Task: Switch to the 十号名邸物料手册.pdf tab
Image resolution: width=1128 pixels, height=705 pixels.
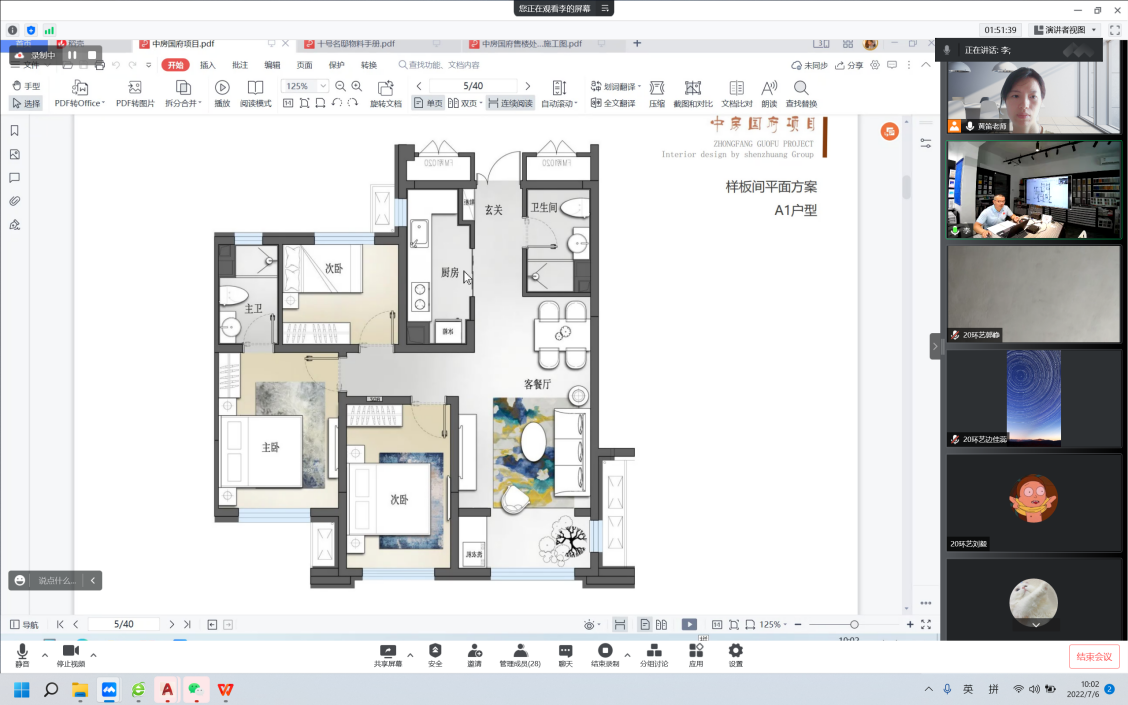Action: click(356, 44)
